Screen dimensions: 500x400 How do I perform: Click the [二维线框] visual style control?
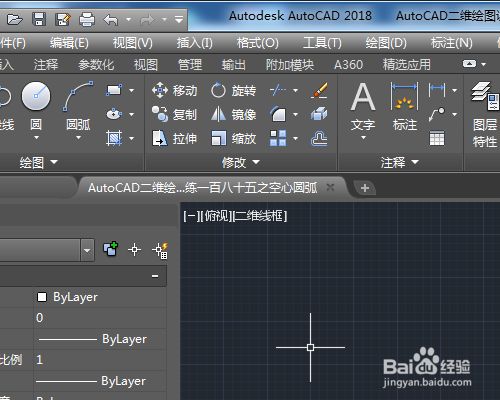pos(260,216)
